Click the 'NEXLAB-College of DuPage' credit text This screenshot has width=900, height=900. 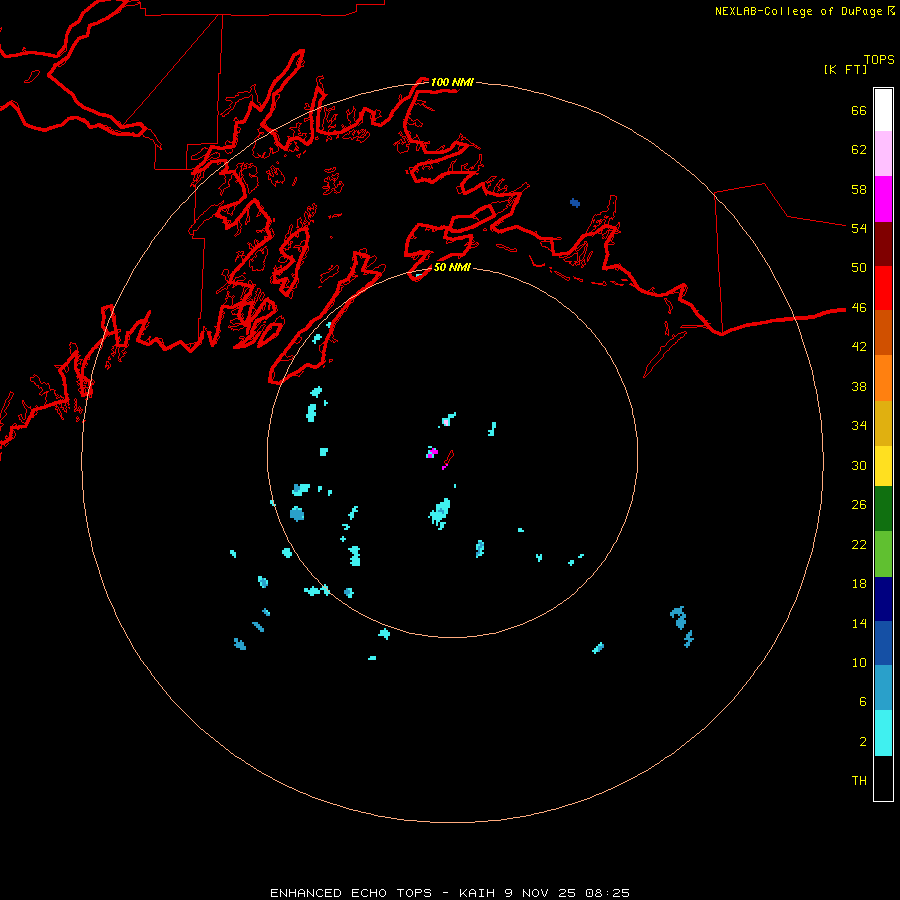tap(800, 11)
